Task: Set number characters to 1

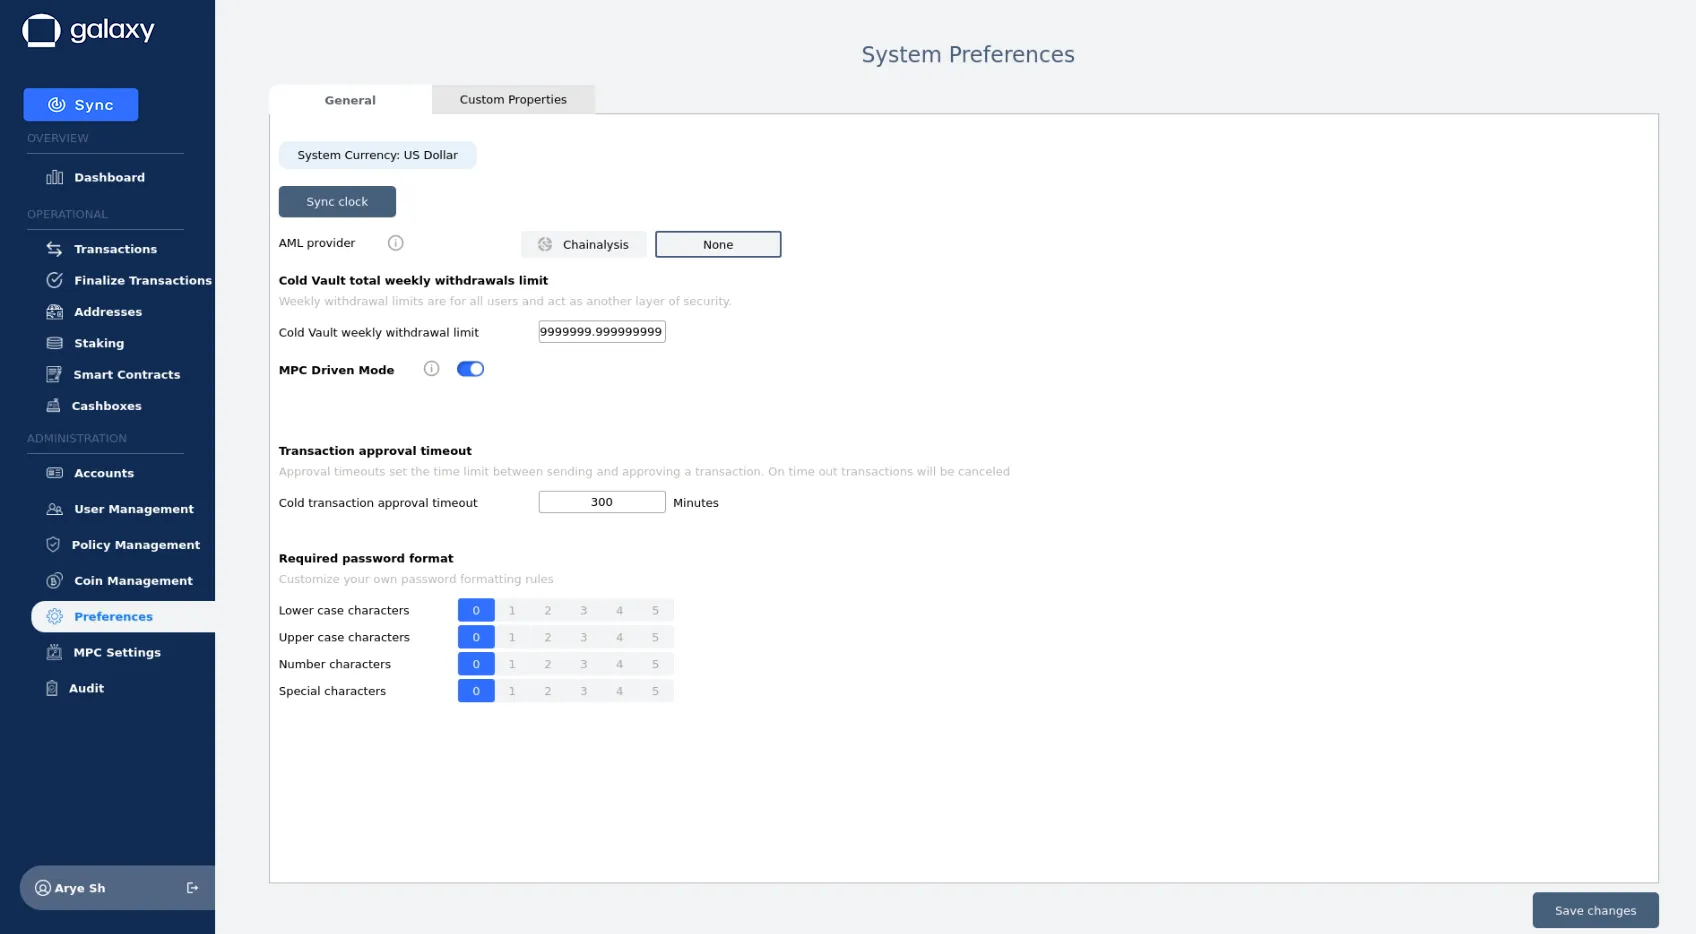Action: 512,664
